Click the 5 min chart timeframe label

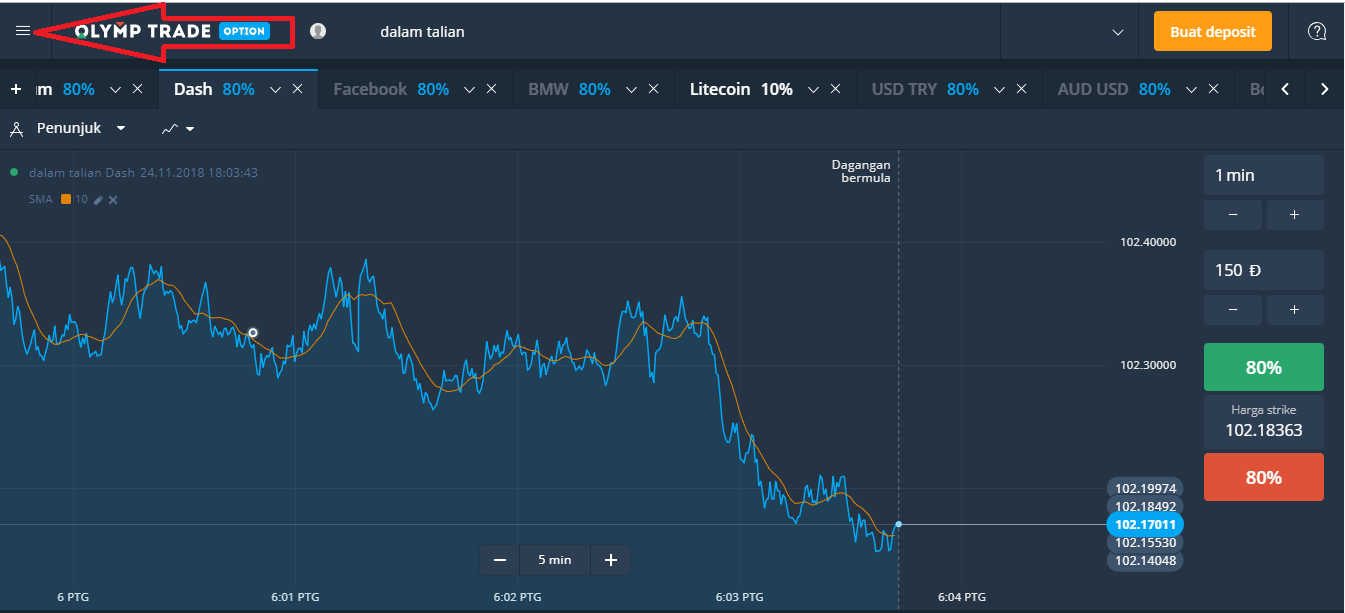(555, 560)
